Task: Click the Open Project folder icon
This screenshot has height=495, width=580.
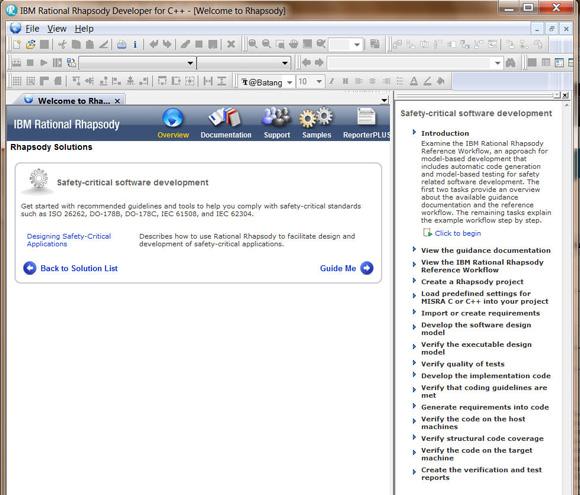Action: click(30, 44)
